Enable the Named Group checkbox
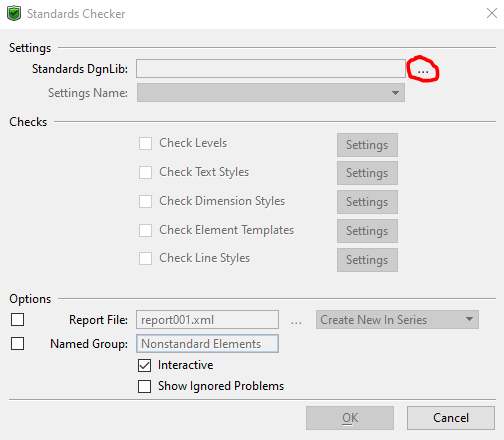 17,343
